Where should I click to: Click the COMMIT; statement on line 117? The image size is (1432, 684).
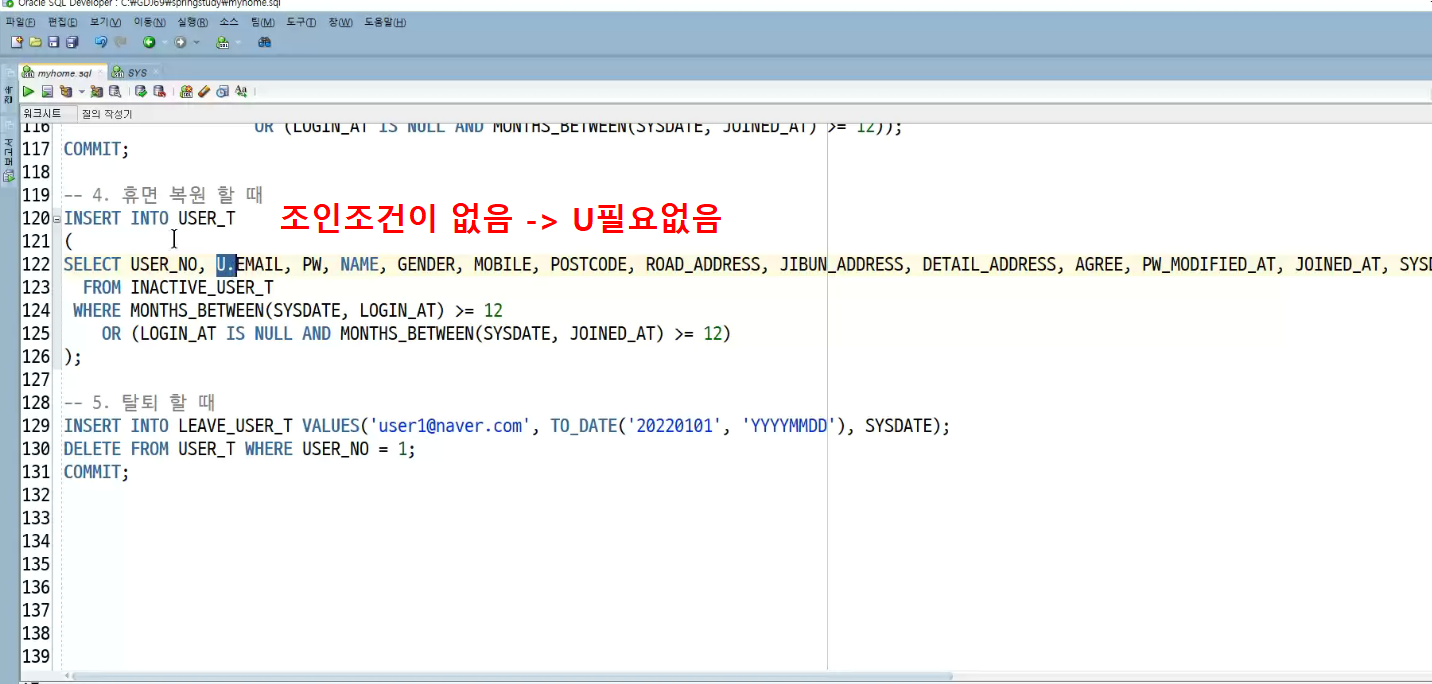pyautogui.click(x=97, y=149)
